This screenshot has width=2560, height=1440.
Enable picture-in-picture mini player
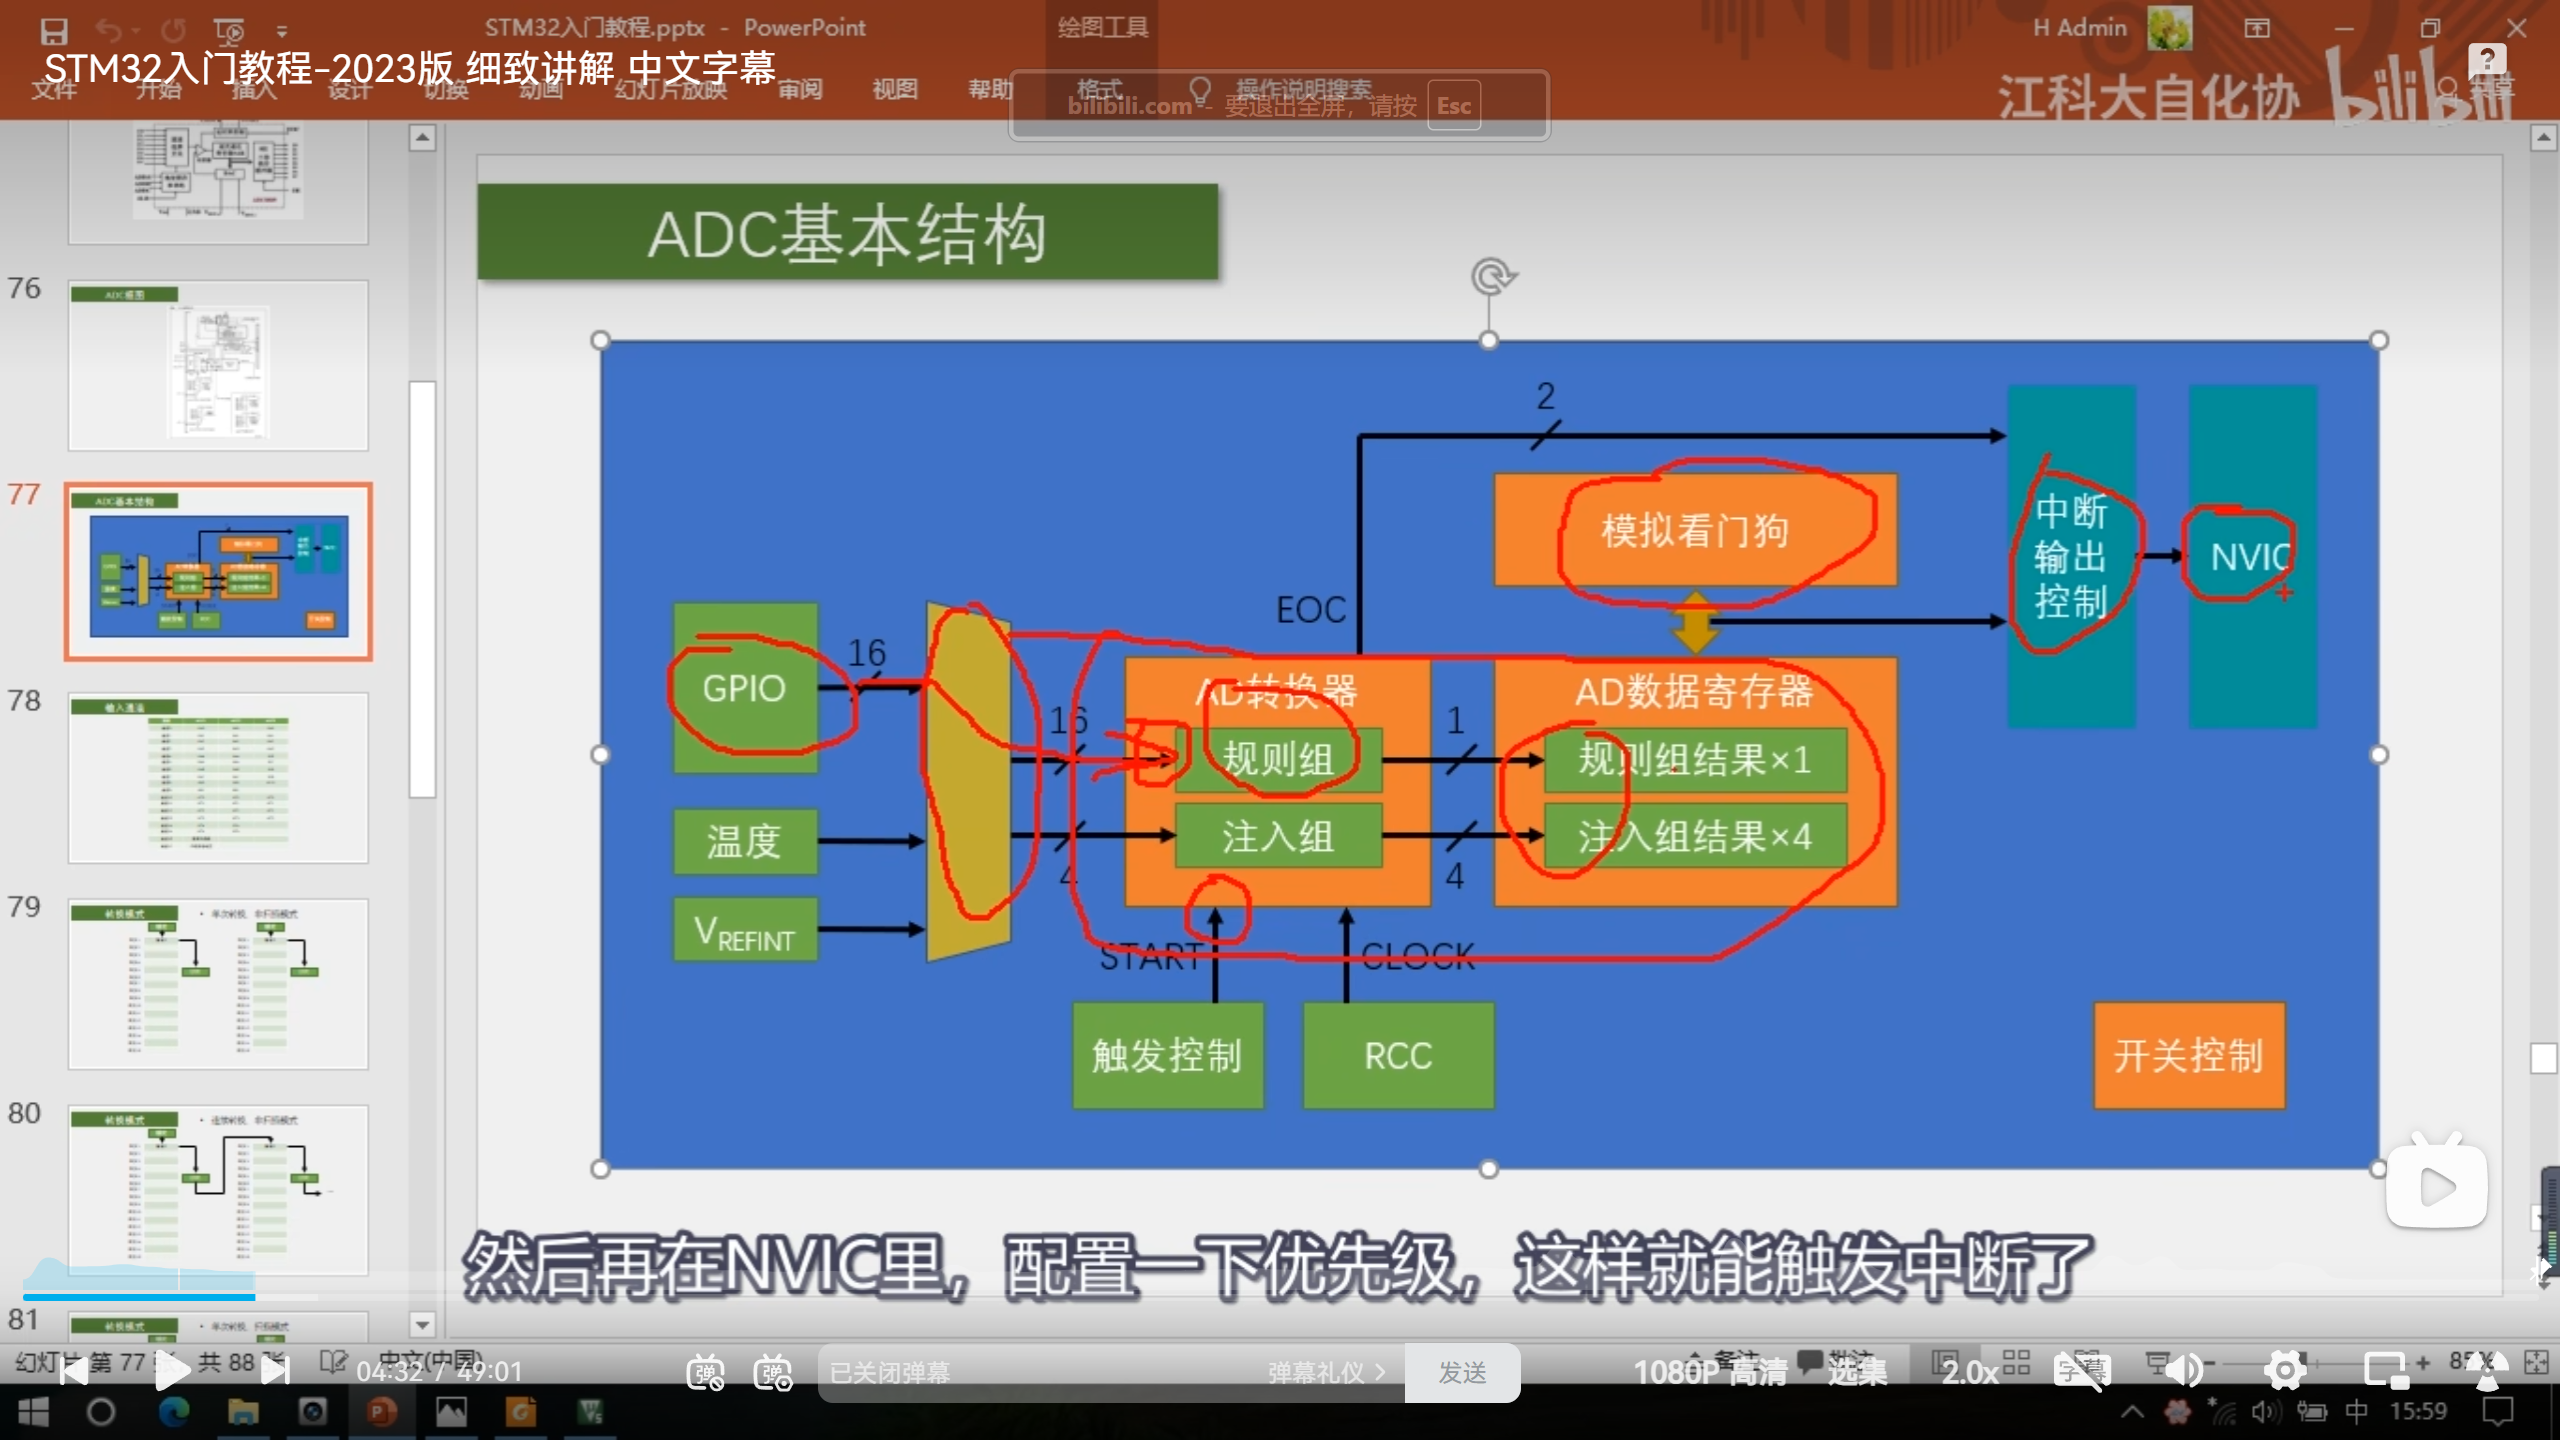point(2385,1371)
